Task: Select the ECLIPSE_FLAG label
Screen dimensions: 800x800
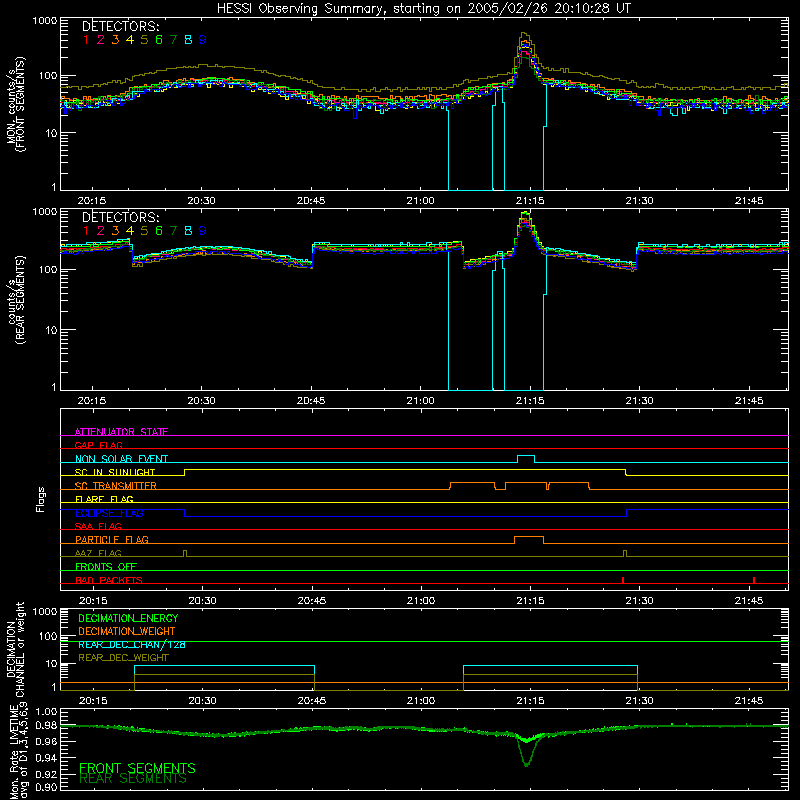Action: coord(109,513)
